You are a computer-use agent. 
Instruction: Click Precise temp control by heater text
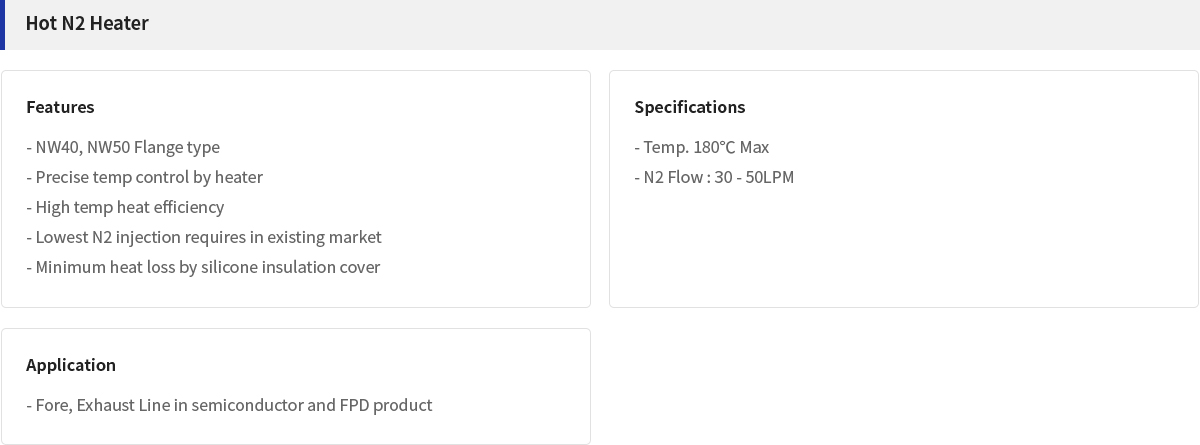(144, 177)
